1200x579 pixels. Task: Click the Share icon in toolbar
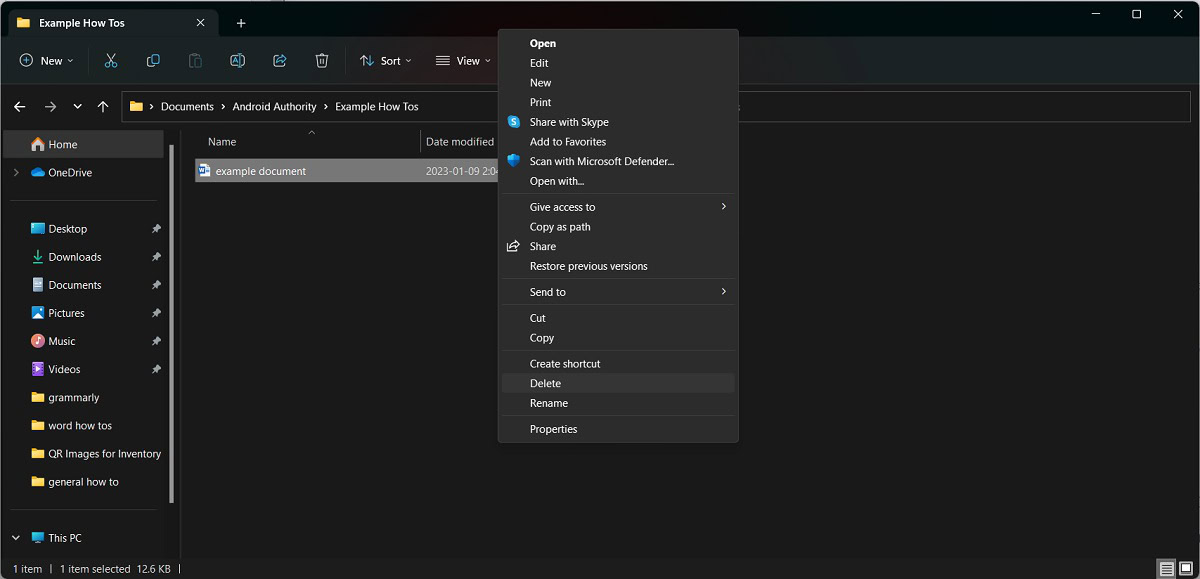coord(280,61)
